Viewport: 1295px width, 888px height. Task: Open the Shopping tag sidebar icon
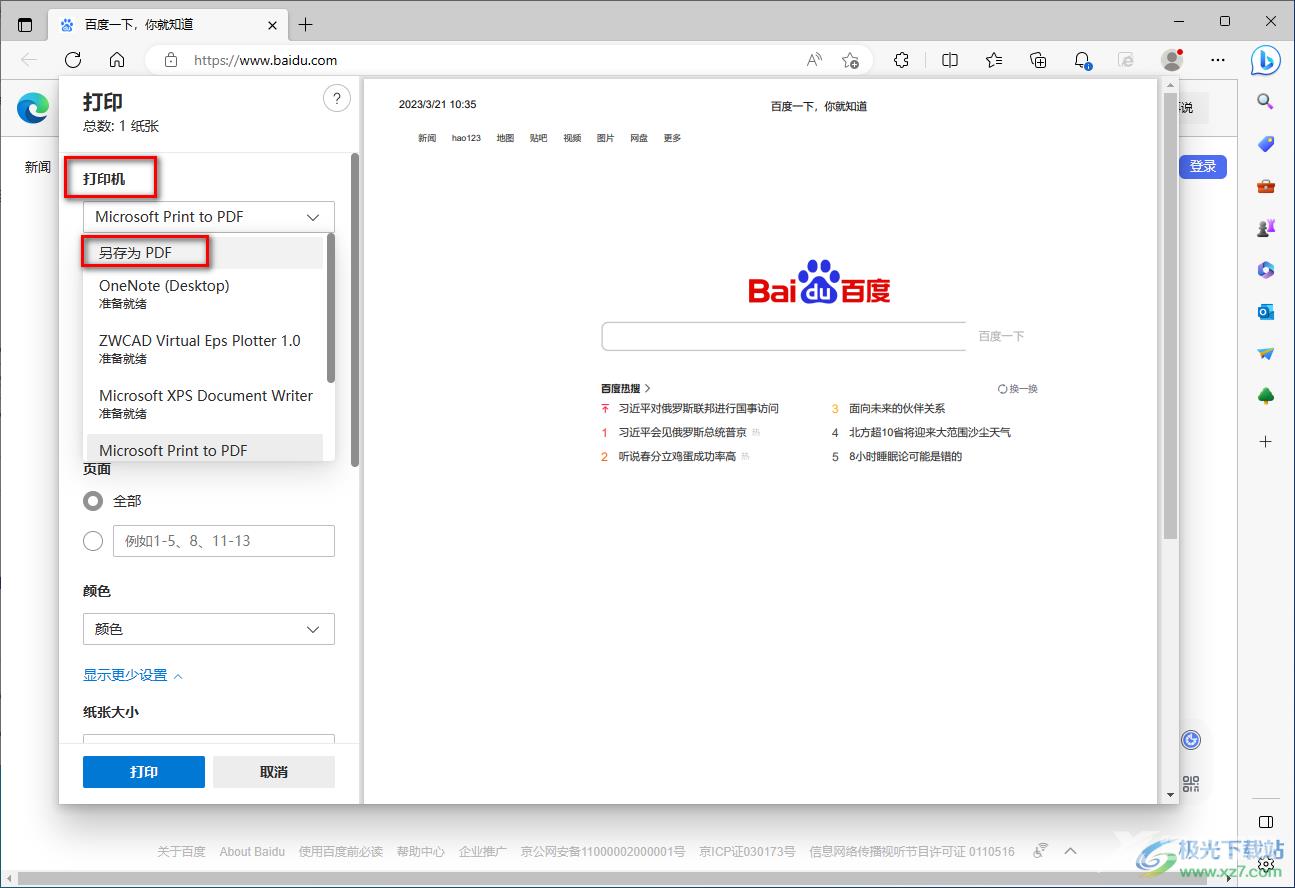pyautogui.click(x=1265, y=144)
